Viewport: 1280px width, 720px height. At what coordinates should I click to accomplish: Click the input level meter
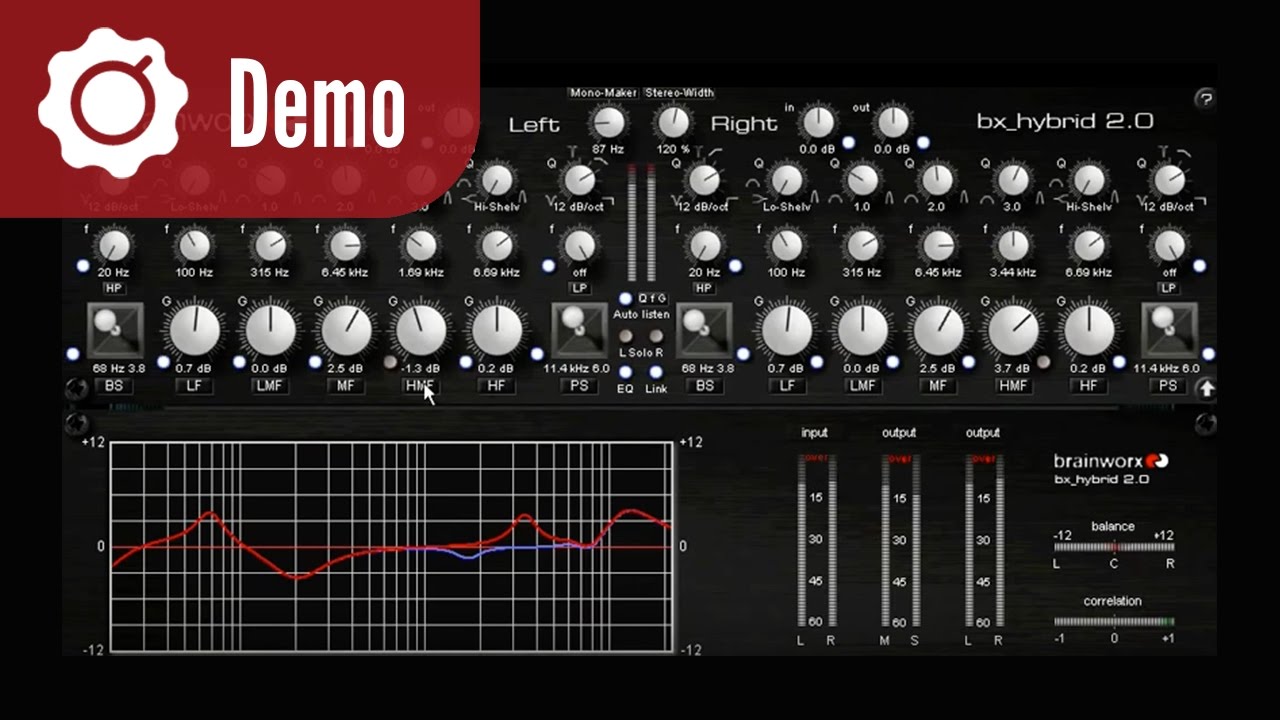click(x=815, y=541)
